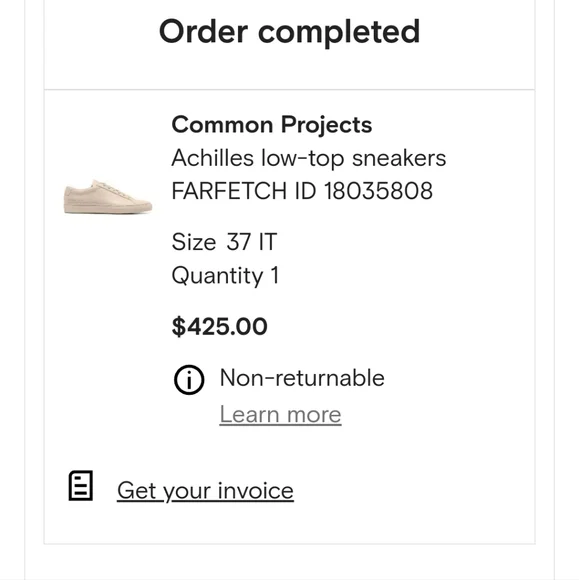The height and width of the screenshot is (580, 579).
Task: Click the FARFETCH ID 18035808 text
Action: click(x=302, y=191)
